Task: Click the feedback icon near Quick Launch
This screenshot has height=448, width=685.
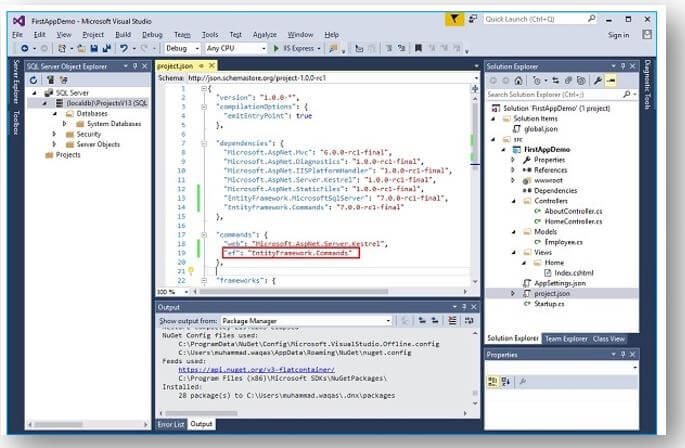Action: click(473, 19)
